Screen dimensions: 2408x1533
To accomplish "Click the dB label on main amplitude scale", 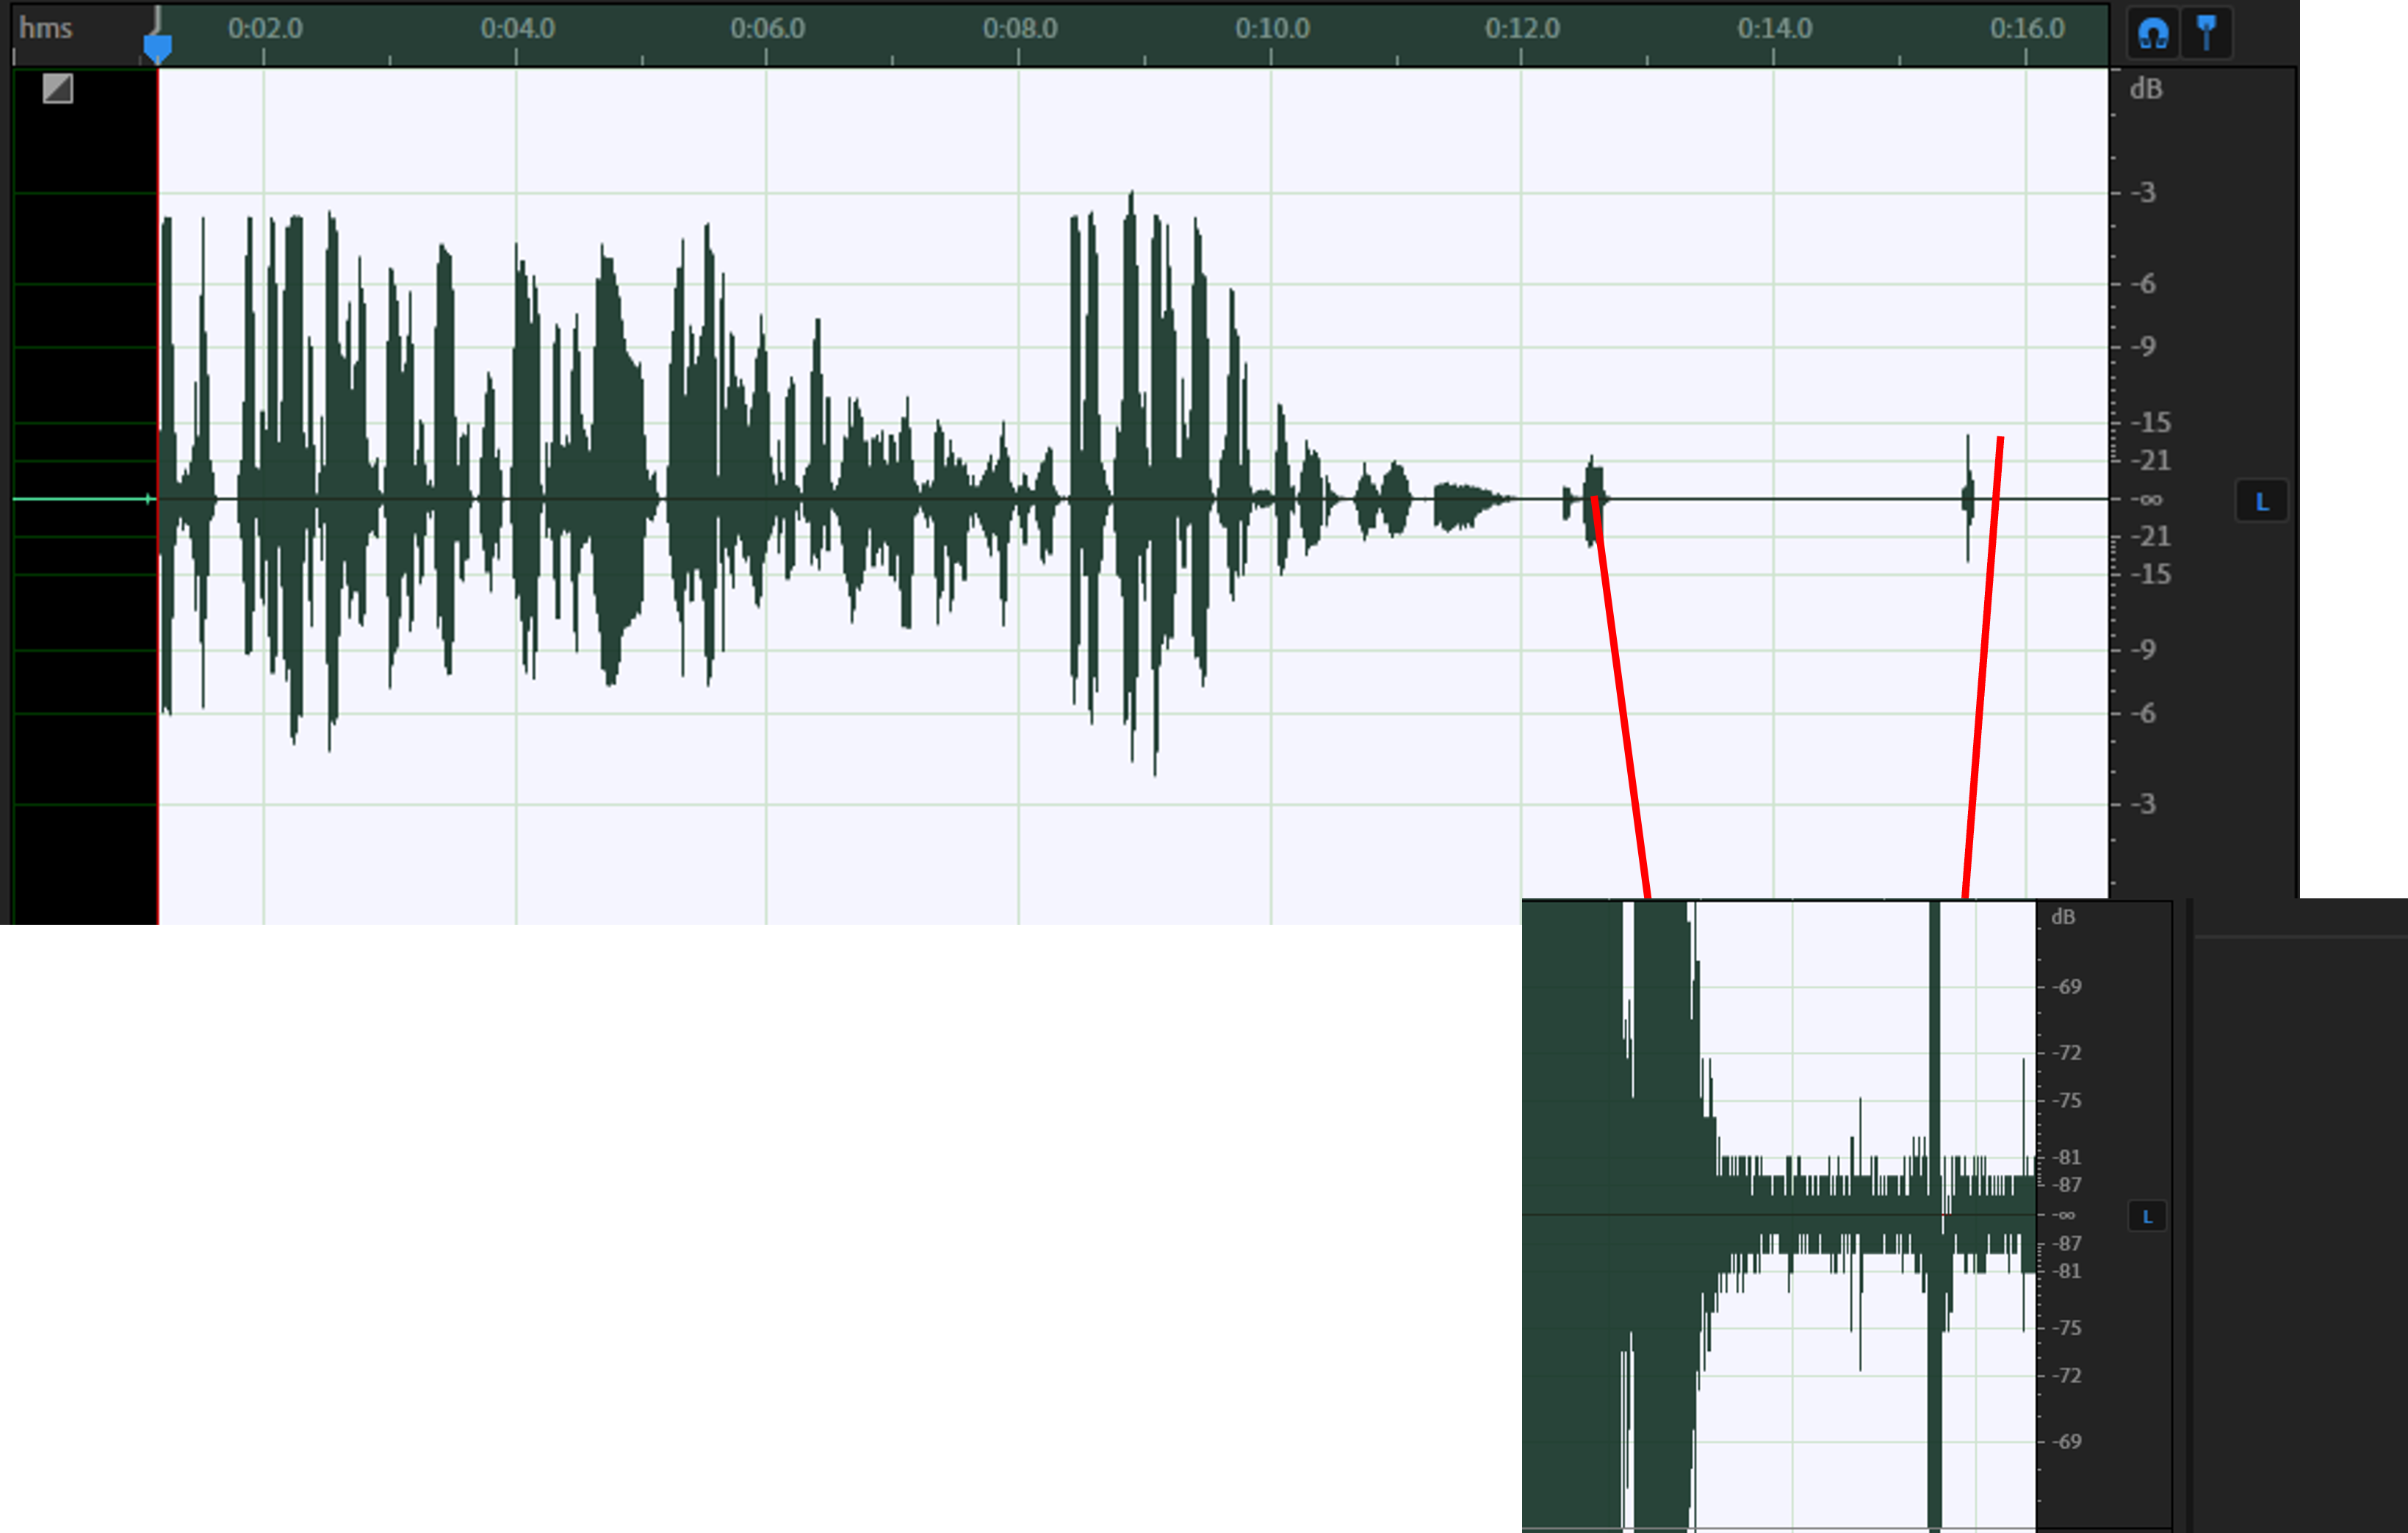I will click(x=2146, y=89).
